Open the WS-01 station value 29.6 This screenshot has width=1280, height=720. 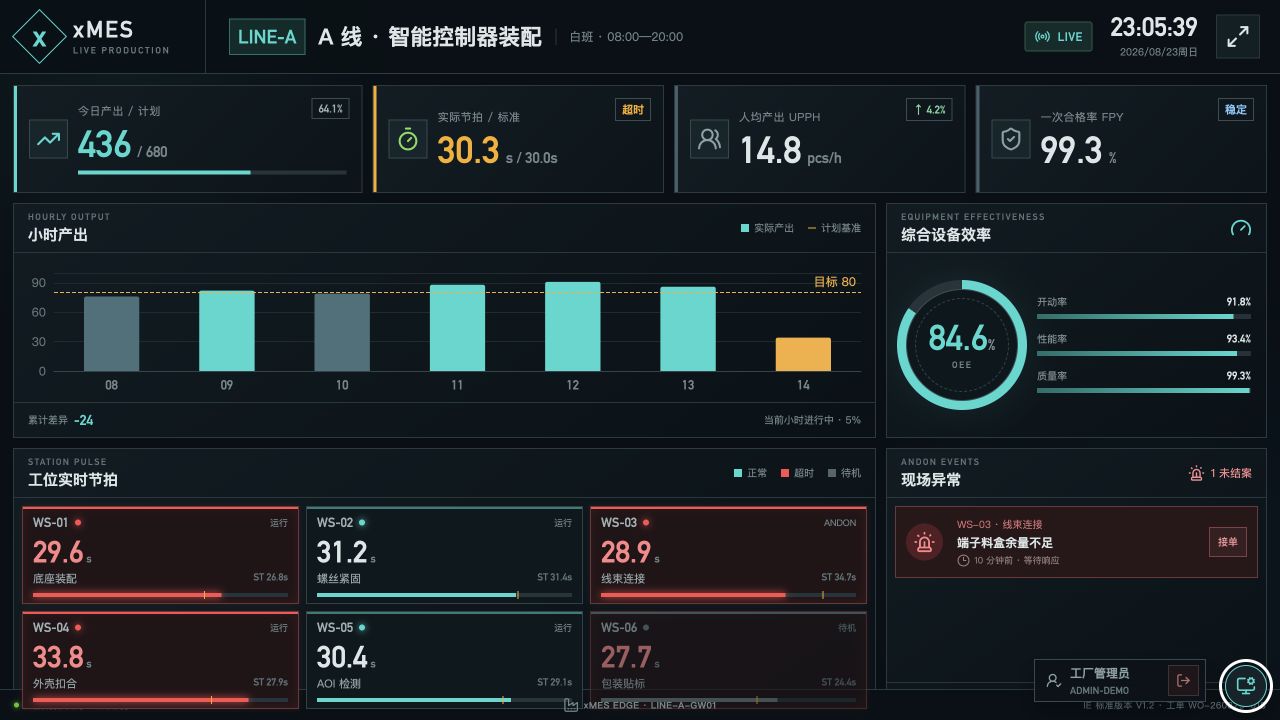click(58, 552)
